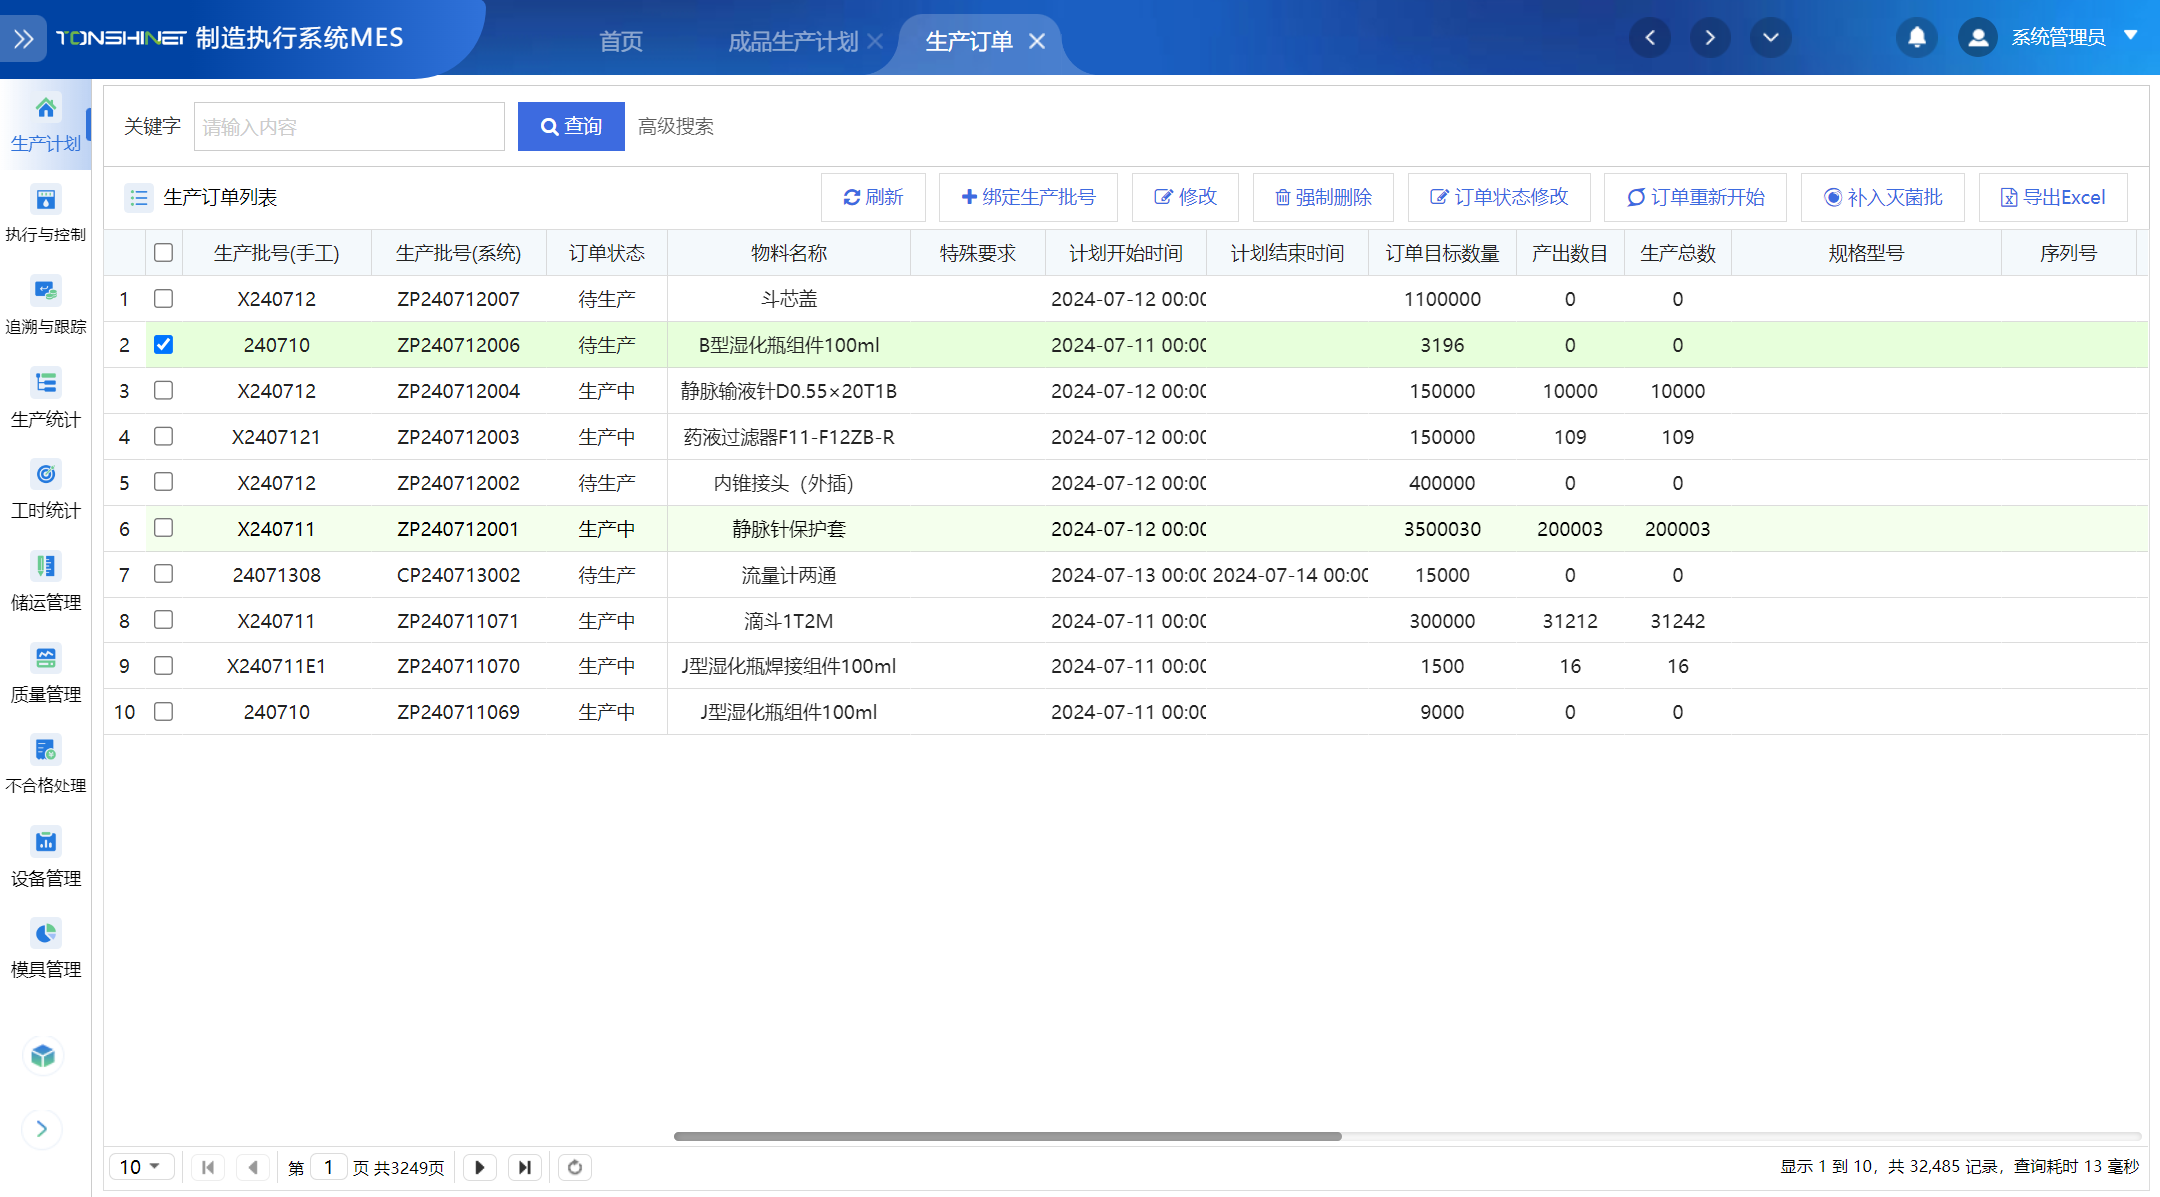
Task: Open the 生产计划 sidebar home icon
Action: coord(45,108)
